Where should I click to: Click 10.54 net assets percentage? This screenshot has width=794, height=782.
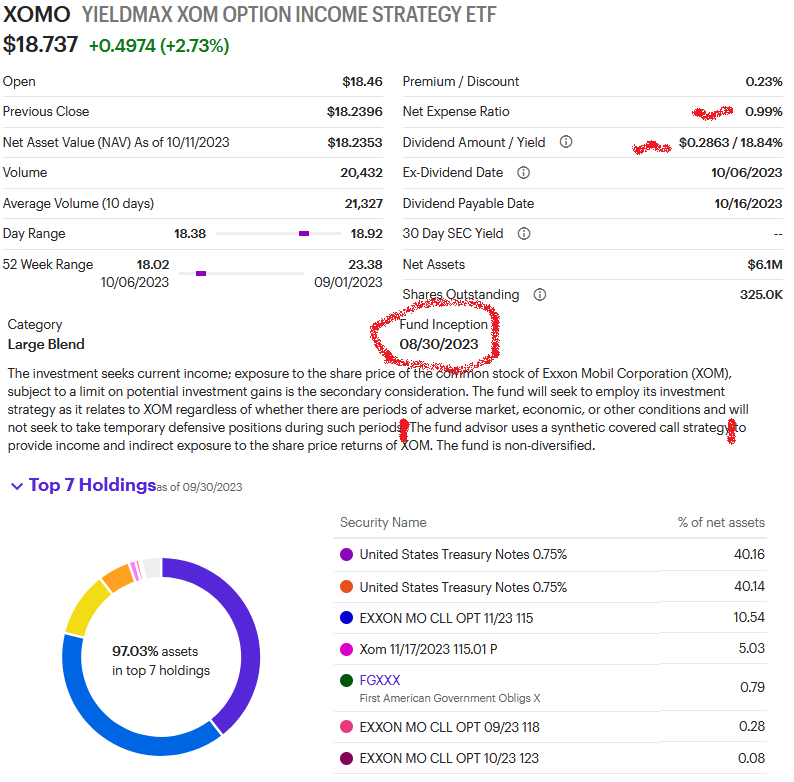click(749, 617)
